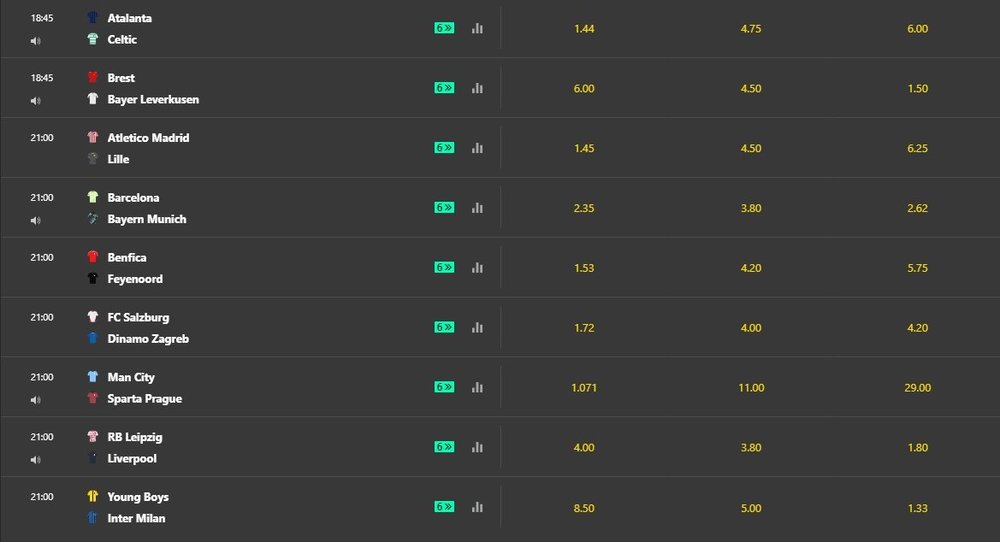This screenshot has width=1000, height=542.
Task: Select Liverpool win odds 1.80
Action: tap(918, 448)
